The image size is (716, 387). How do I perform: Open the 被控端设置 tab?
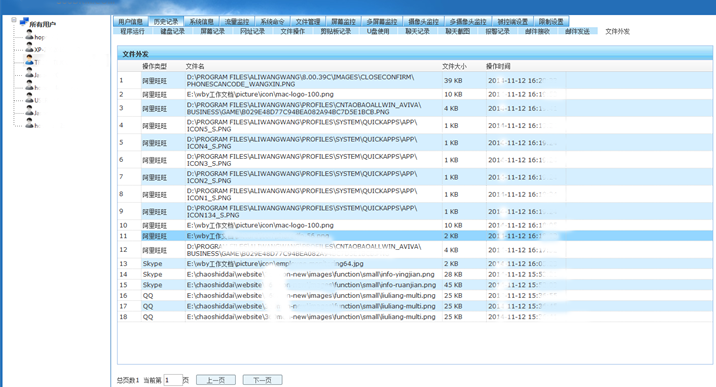[x=512, y=21]
